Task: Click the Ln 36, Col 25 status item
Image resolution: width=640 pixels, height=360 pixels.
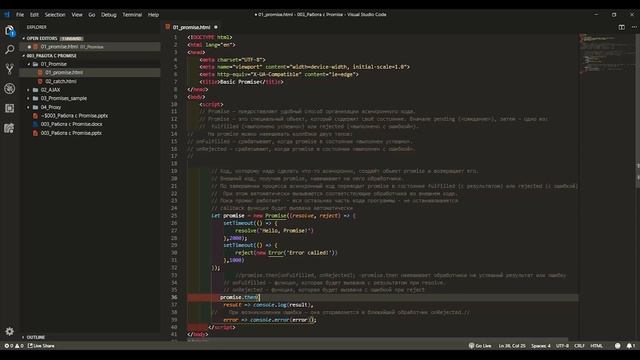Action: [x=512, y=346]
